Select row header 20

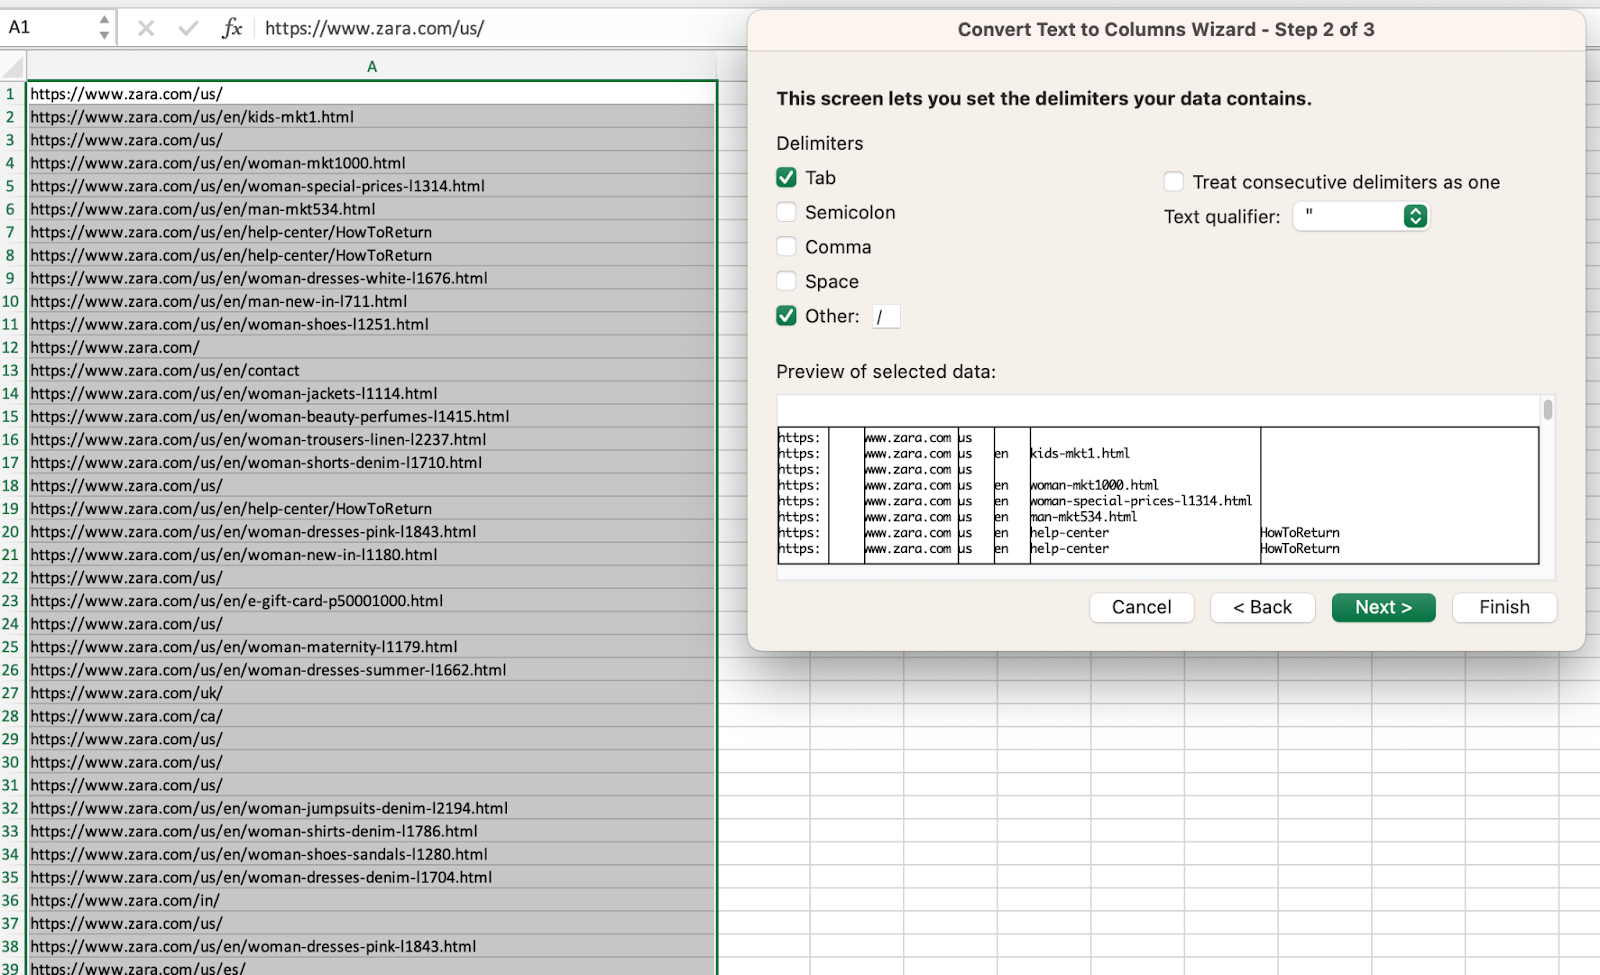point(12,532)
